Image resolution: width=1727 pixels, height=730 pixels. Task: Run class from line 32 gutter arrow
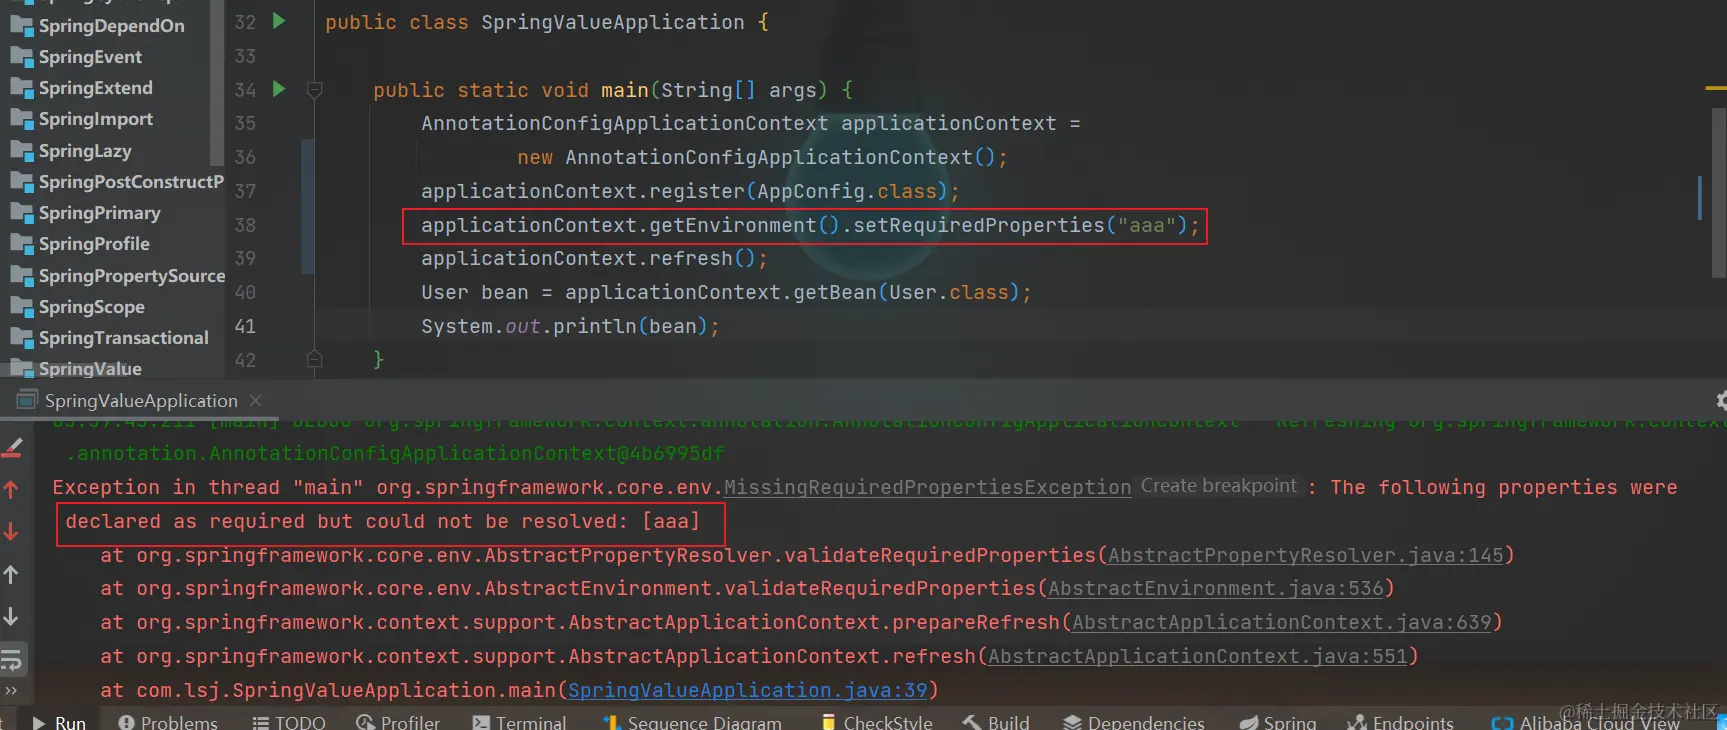click(279, 20)
